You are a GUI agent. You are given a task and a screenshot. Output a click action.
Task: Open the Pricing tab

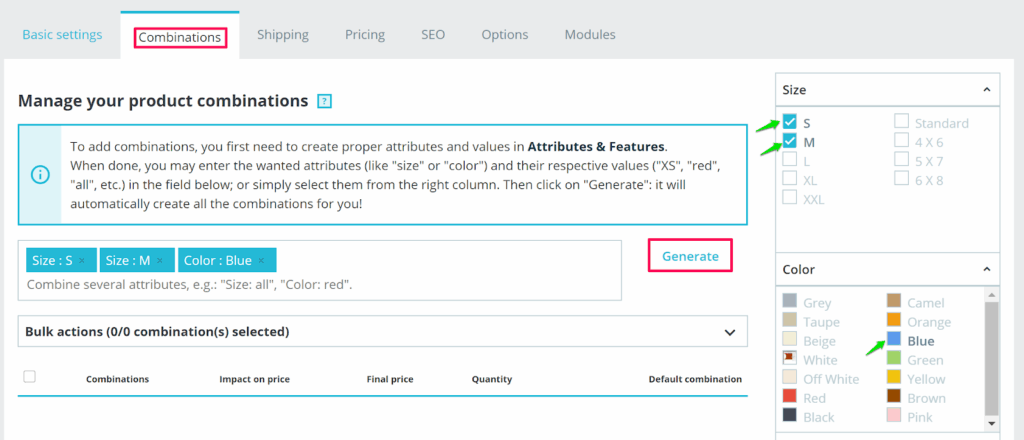(365, 35)
